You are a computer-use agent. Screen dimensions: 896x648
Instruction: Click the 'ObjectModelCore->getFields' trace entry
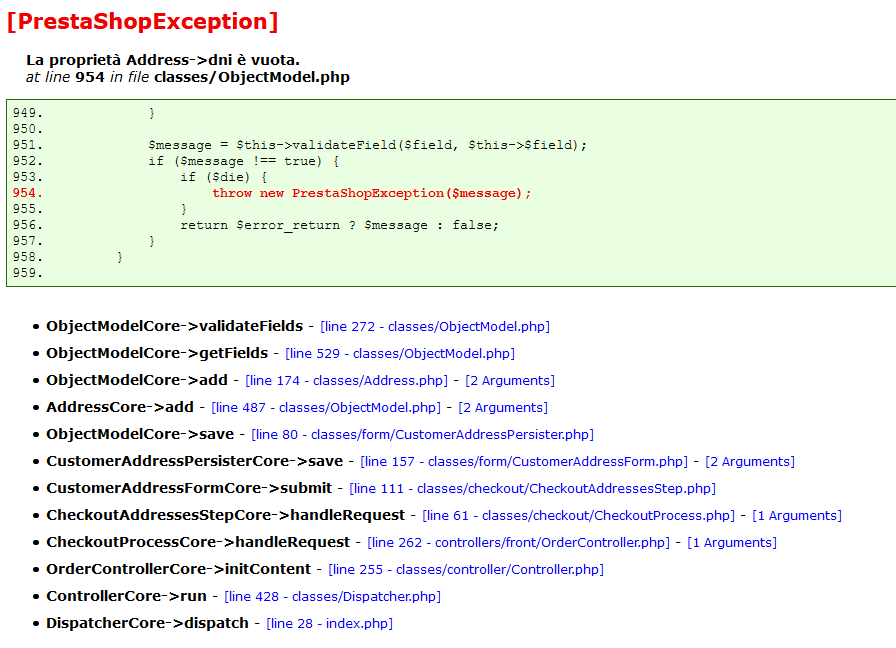pos(157,353)
